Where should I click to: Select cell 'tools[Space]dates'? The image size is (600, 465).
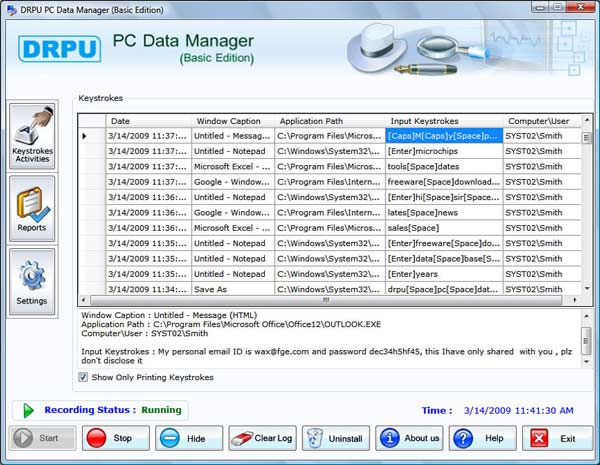tap(444, 166)
